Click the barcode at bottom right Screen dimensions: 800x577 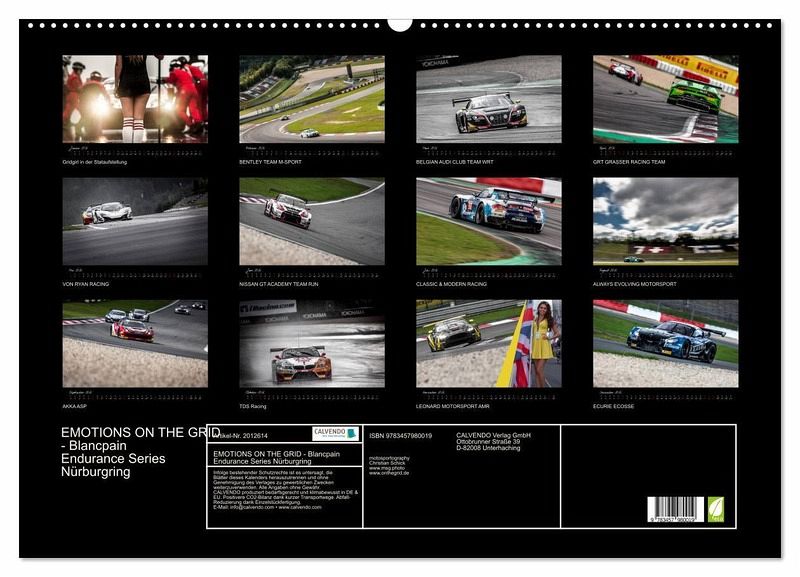coord(675,510)
